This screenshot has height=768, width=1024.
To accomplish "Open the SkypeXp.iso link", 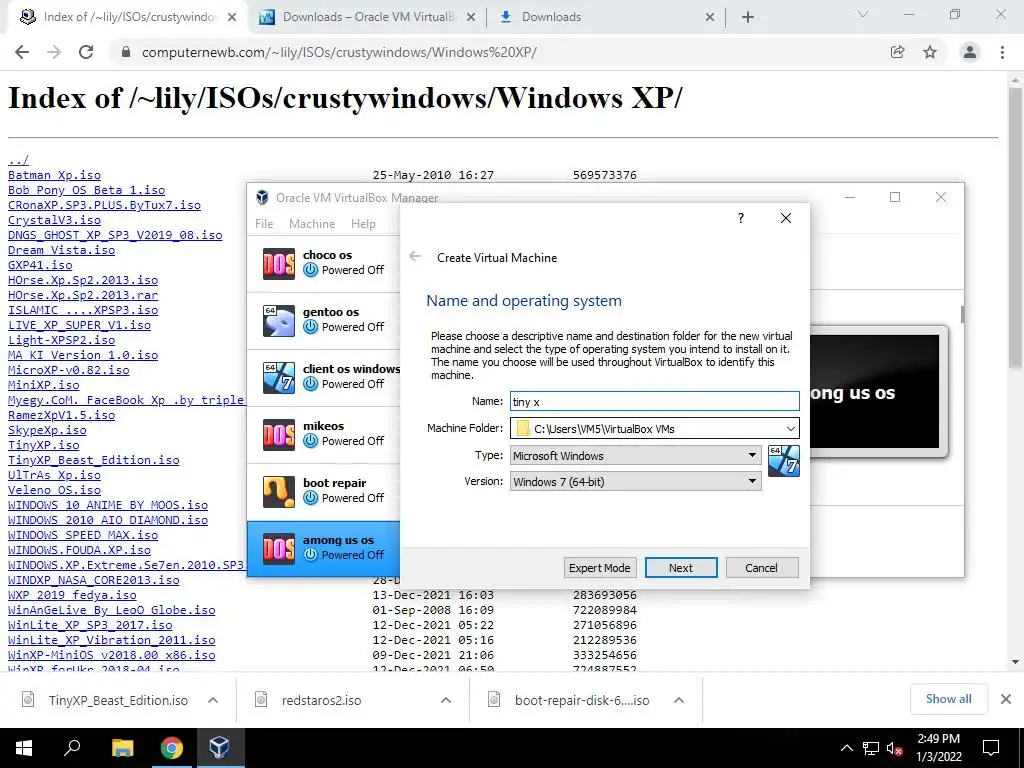I will (47, 430).
